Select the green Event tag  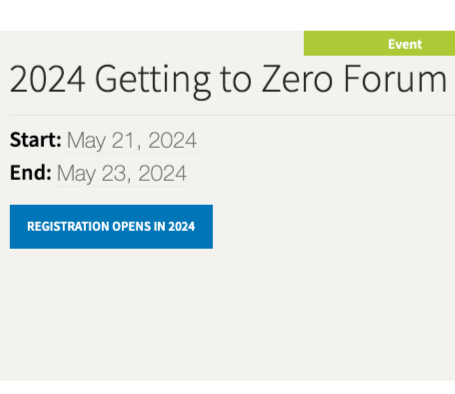pyautogui.click(x=379, y=43)
